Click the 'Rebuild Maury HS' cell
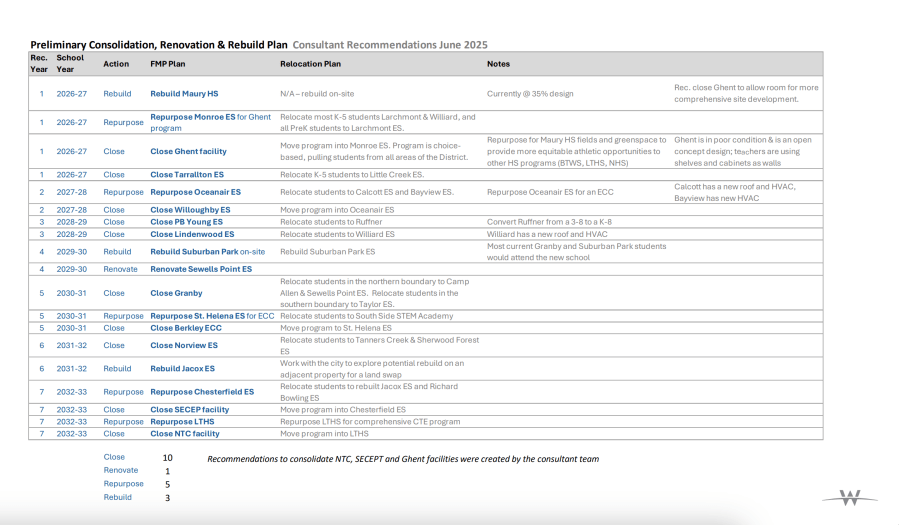 [x=184, y=93]
